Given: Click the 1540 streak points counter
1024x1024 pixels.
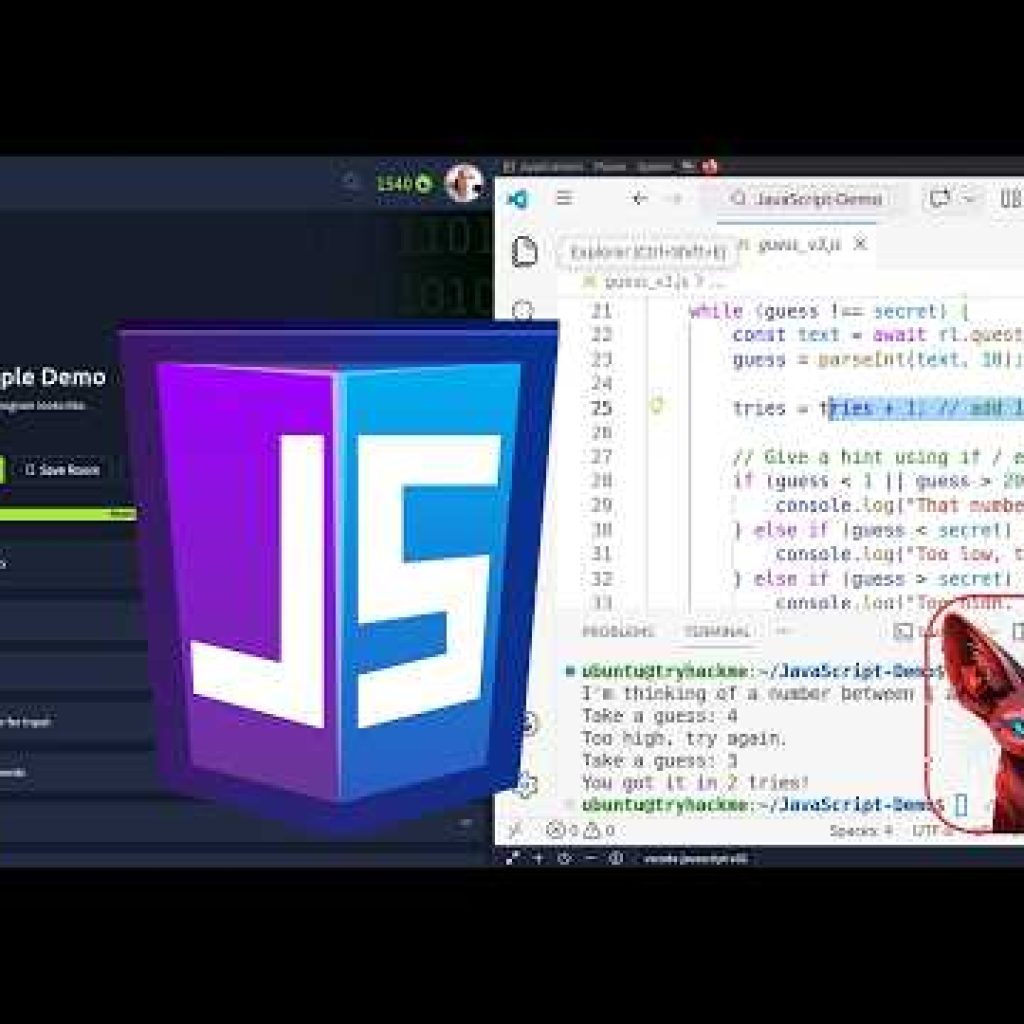Looking at the screenshot, I should [x=404, y=184].
